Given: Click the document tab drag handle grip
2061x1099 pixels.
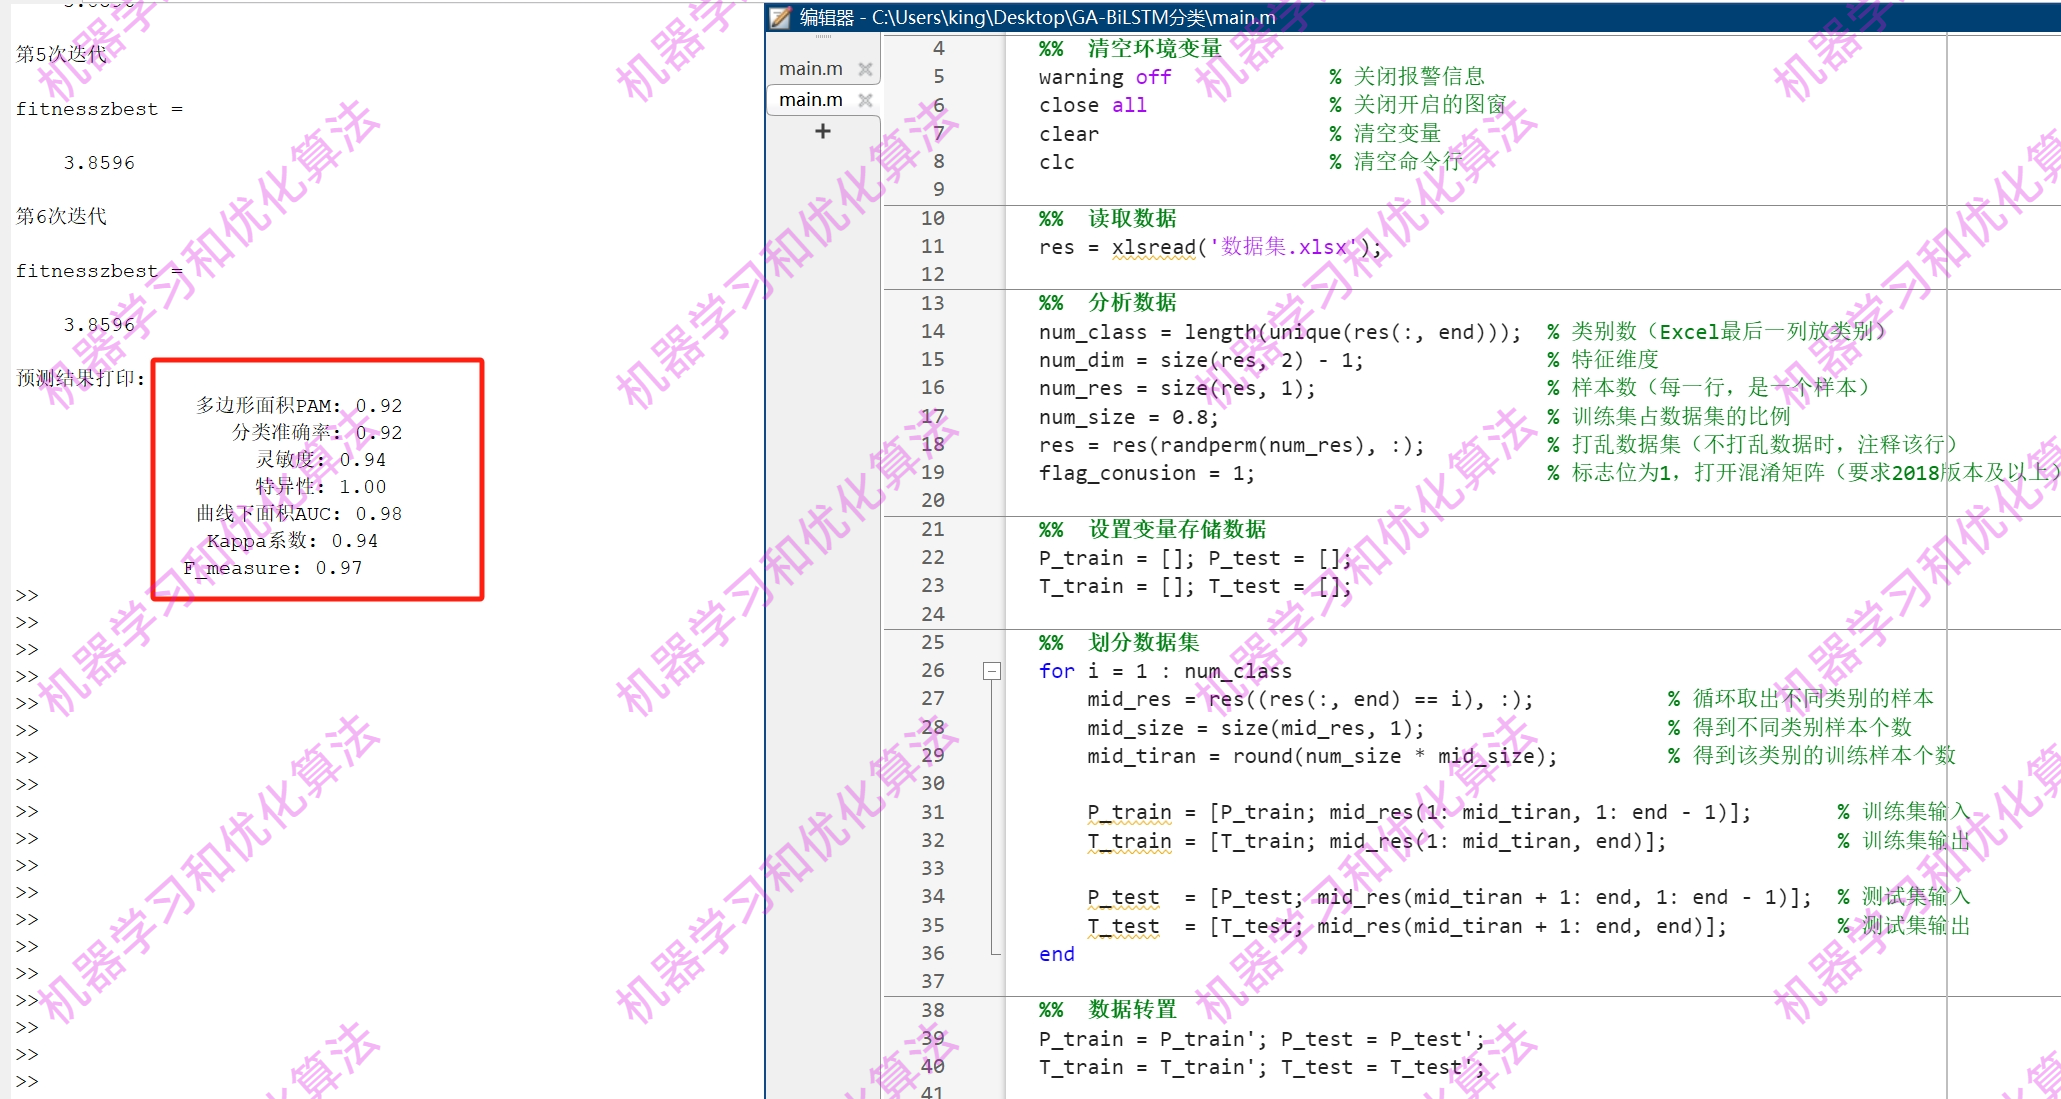Looking at the screenshot, I should [x=822, y=37].
